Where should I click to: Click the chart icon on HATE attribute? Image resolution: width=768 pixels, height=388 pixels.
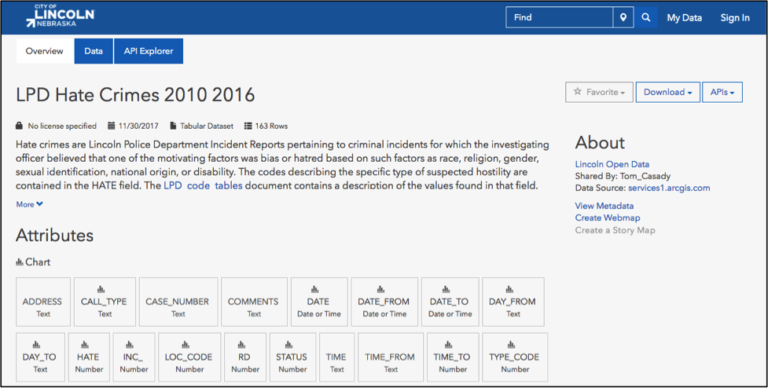coord(85,344)
